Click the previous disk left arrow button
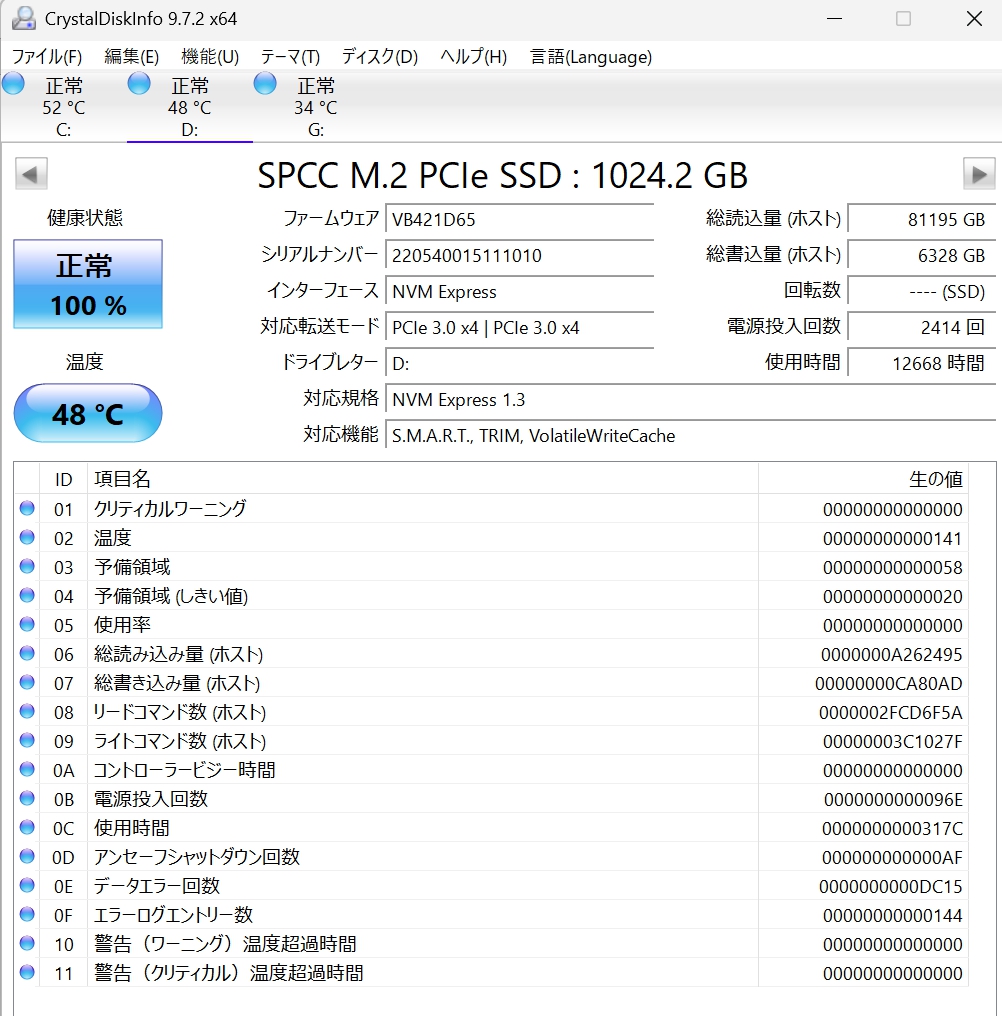The width and height of the screenshot is (1002, 1016). point(31,174)
